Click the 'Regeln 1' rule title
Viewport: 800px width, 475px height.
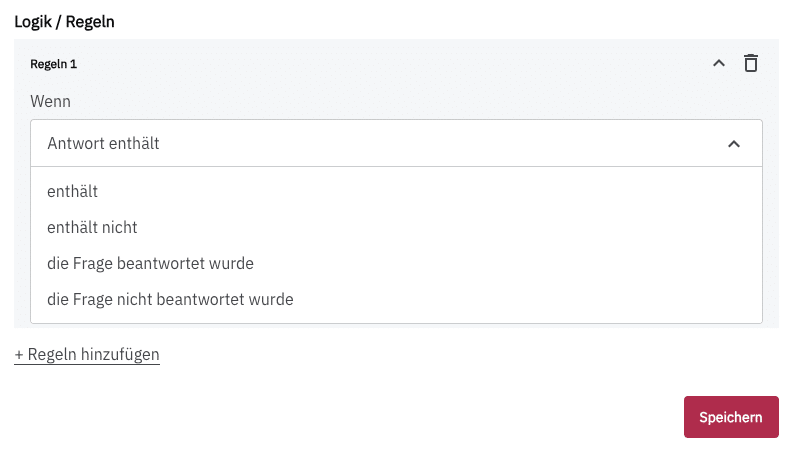coord(54,64)
